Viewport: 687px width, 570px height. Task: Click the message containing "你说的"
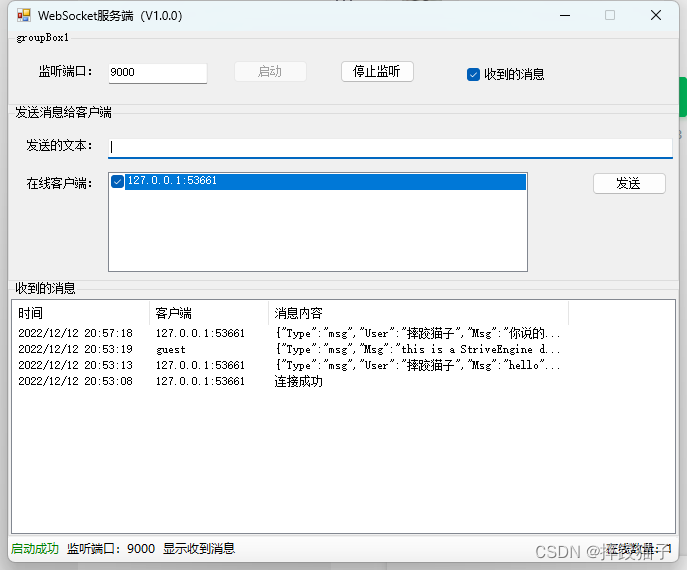pyautogui.click(x=418, y=333)
